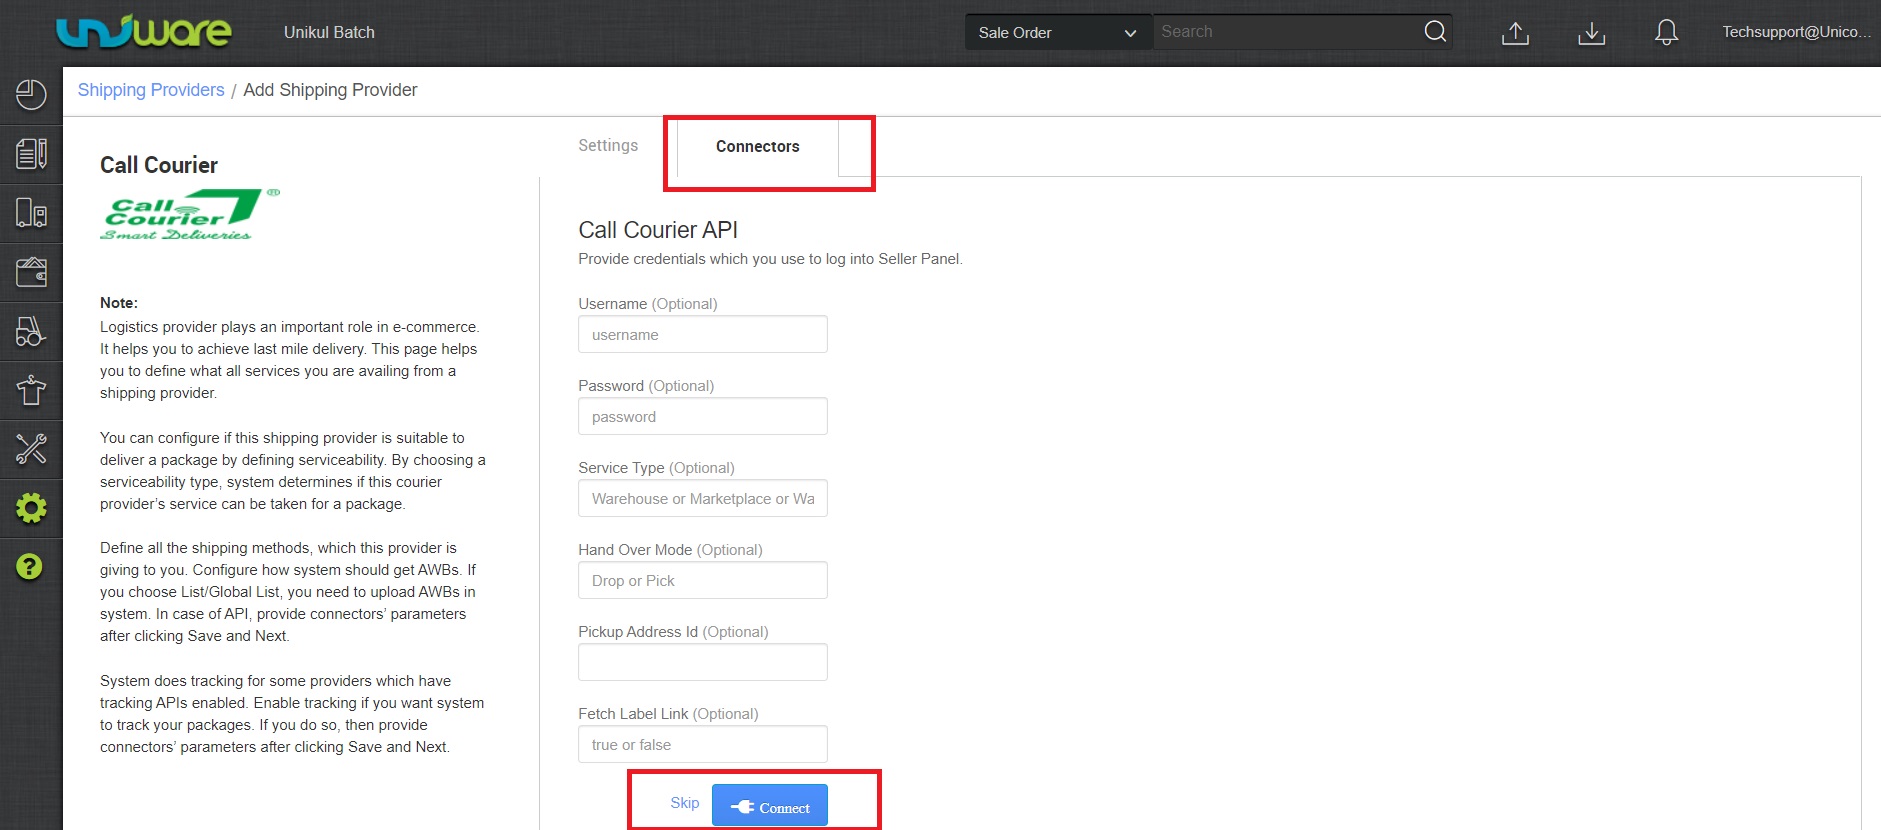Open the Products catalog sidebar icon
This screenshot has height=830, width=1881.
click(x=31, y=212)
